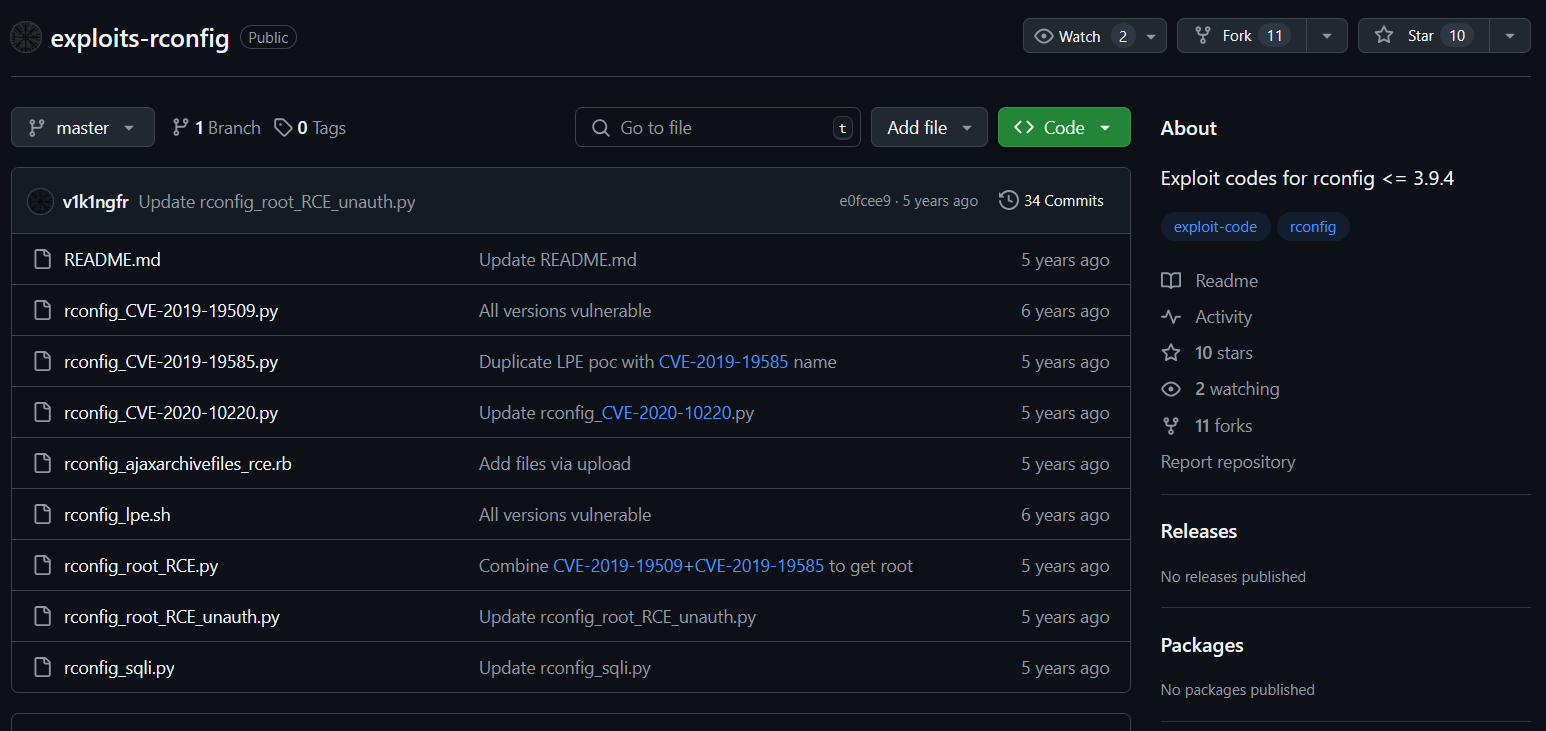Screen dimensions: 1546x731
Task: Click the file icon beside rconfig_root_RCE.py
Action: (x=42, y=566)
